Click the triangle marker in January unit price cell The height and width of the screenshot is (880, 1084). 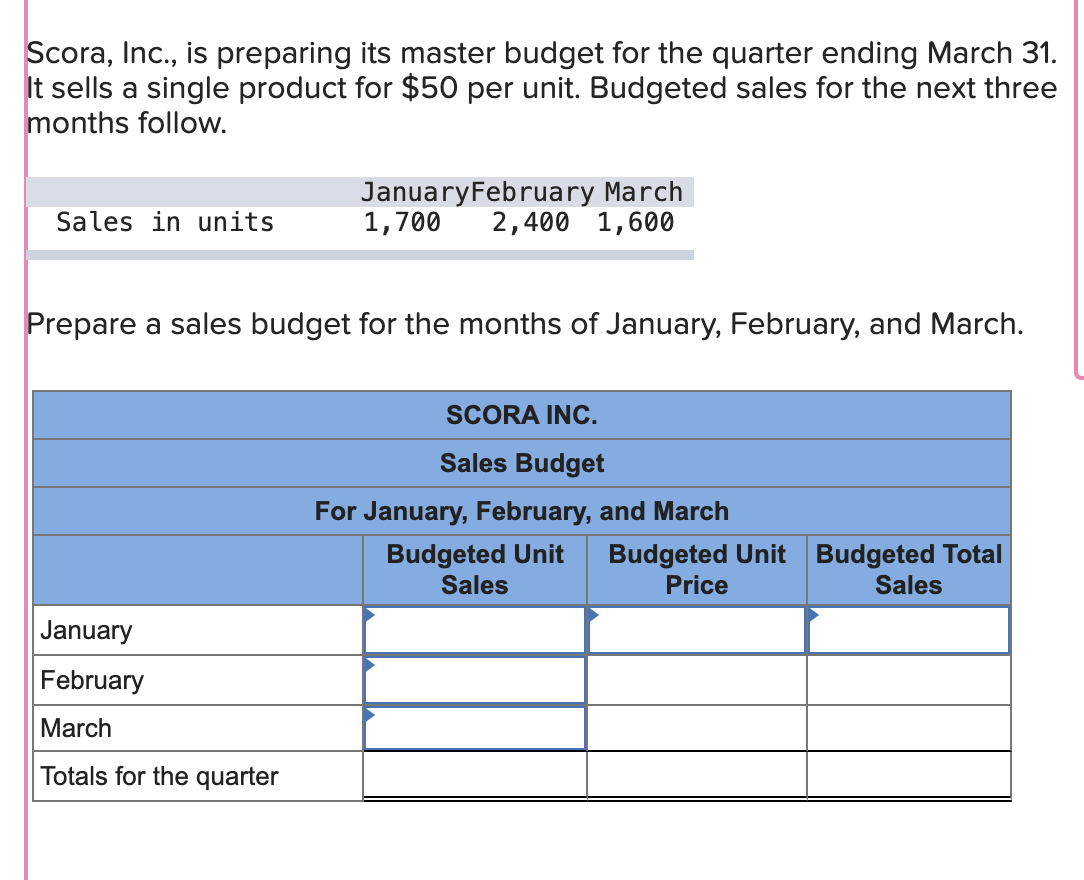coord(594,613)
